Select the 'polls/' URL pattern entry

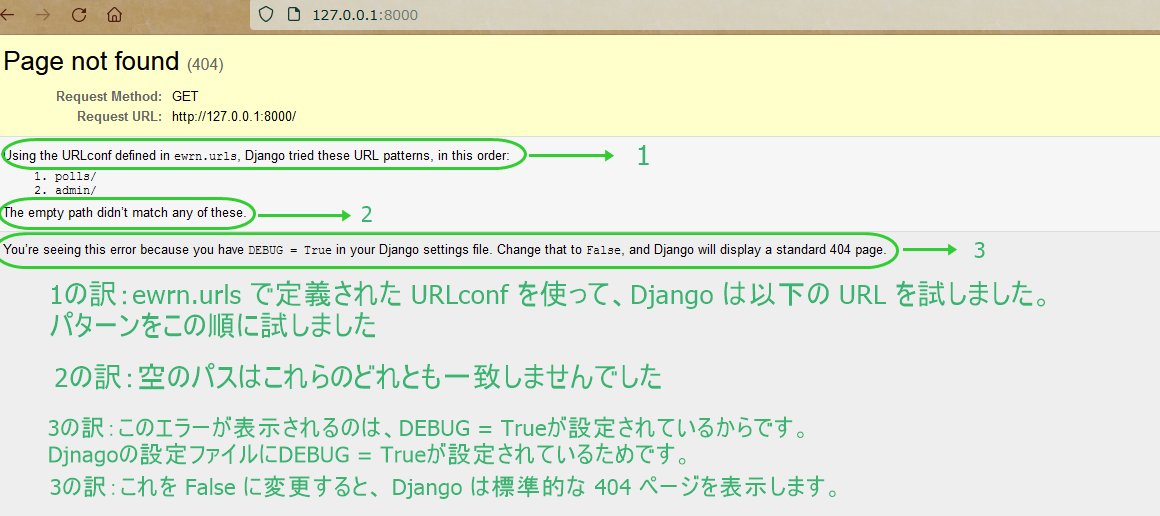coord(75,177)
